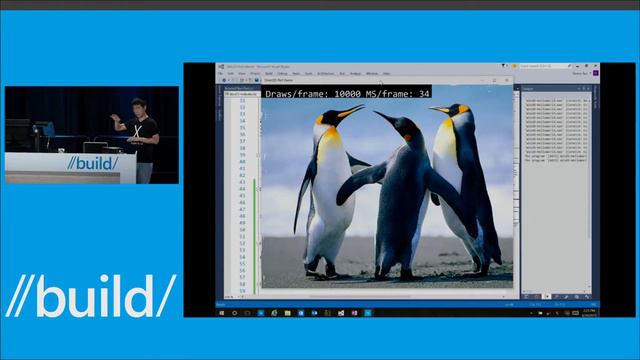Open the Debug menu

(x=282, y=73)
